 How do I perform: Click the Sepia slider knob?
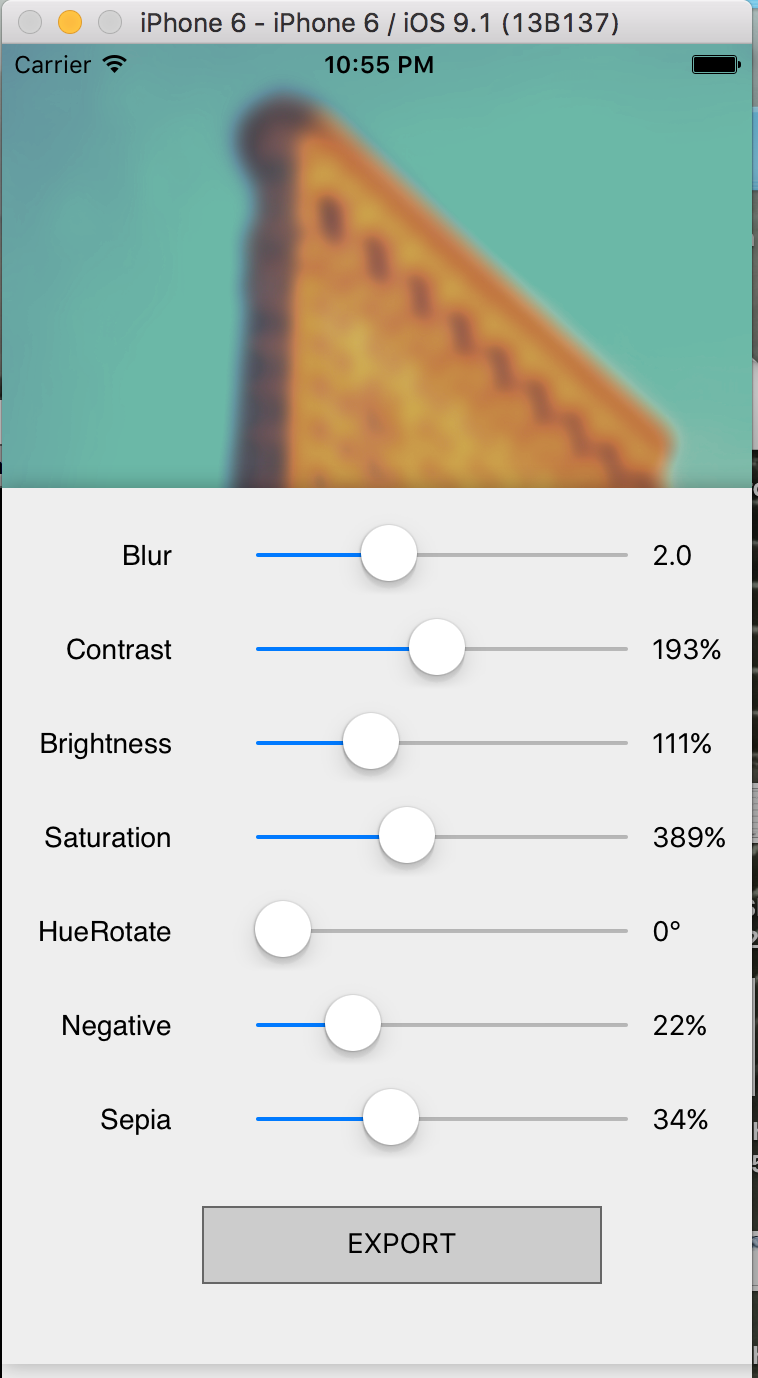[390, 1118]
